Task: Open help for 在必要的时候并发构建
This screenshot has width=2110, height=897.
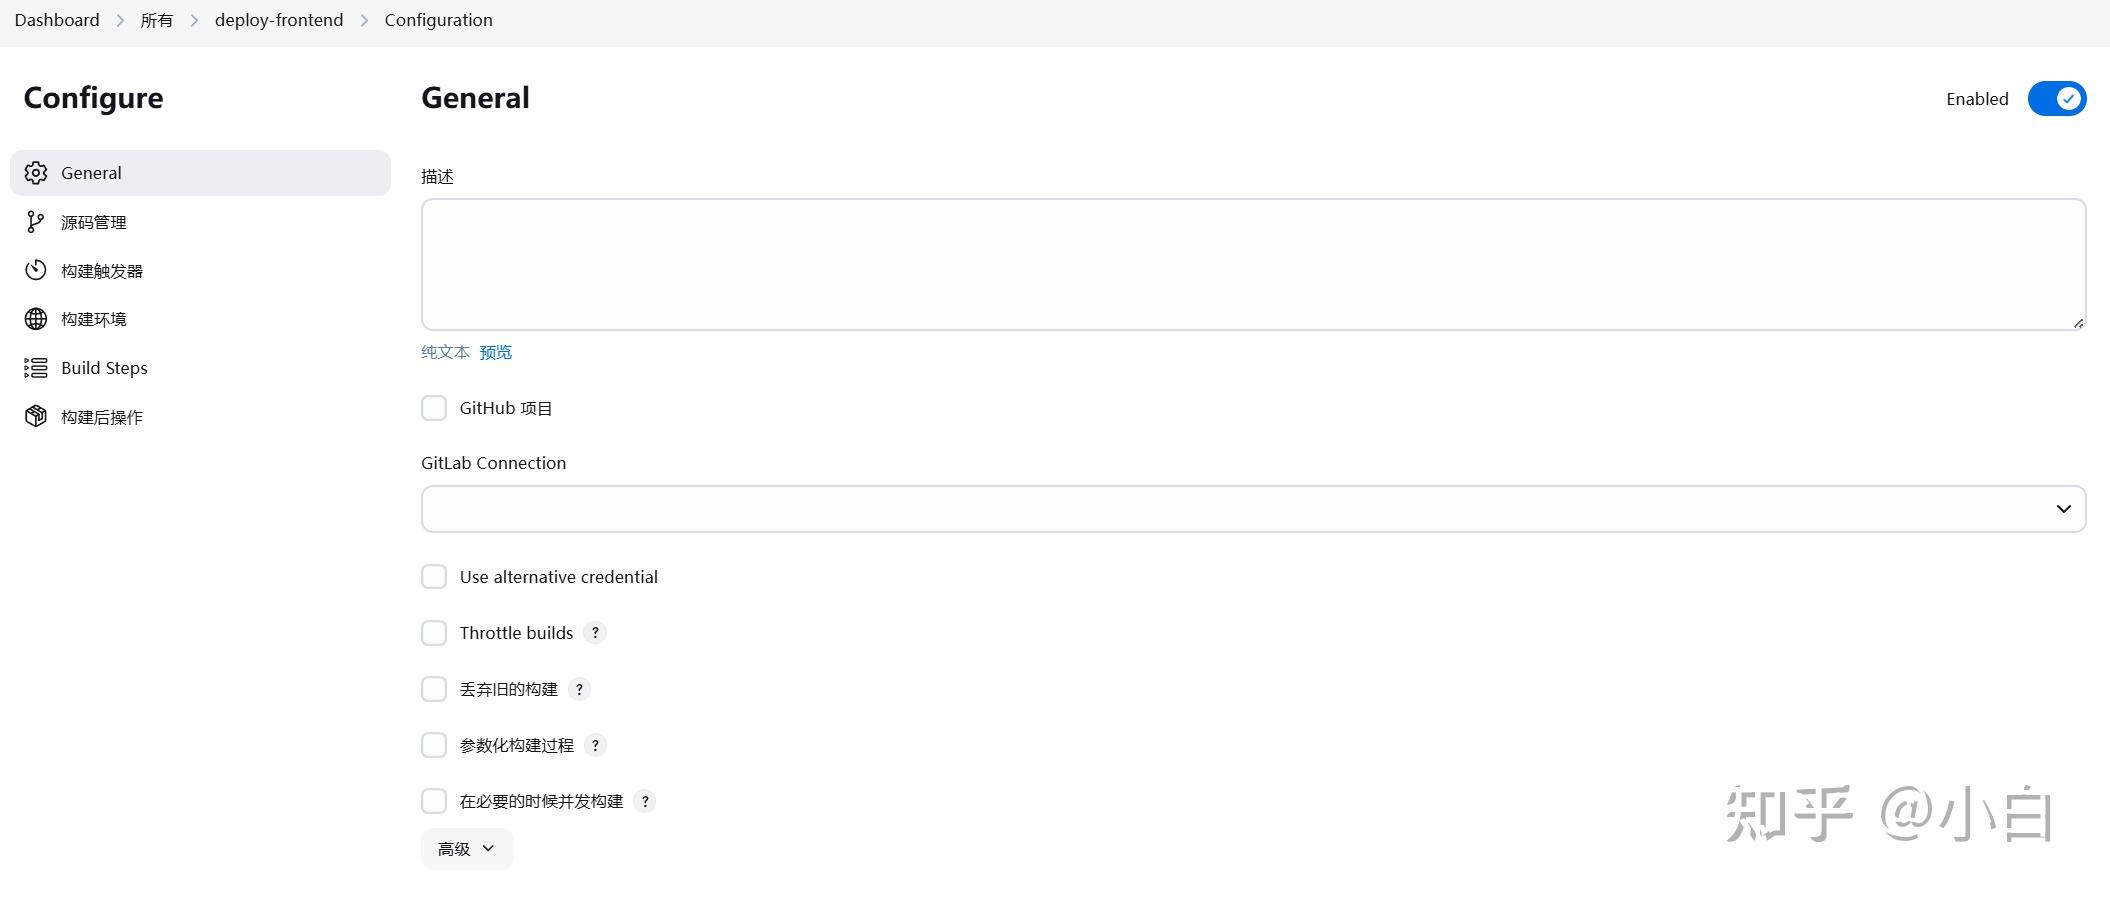Action: pos(645,800)
